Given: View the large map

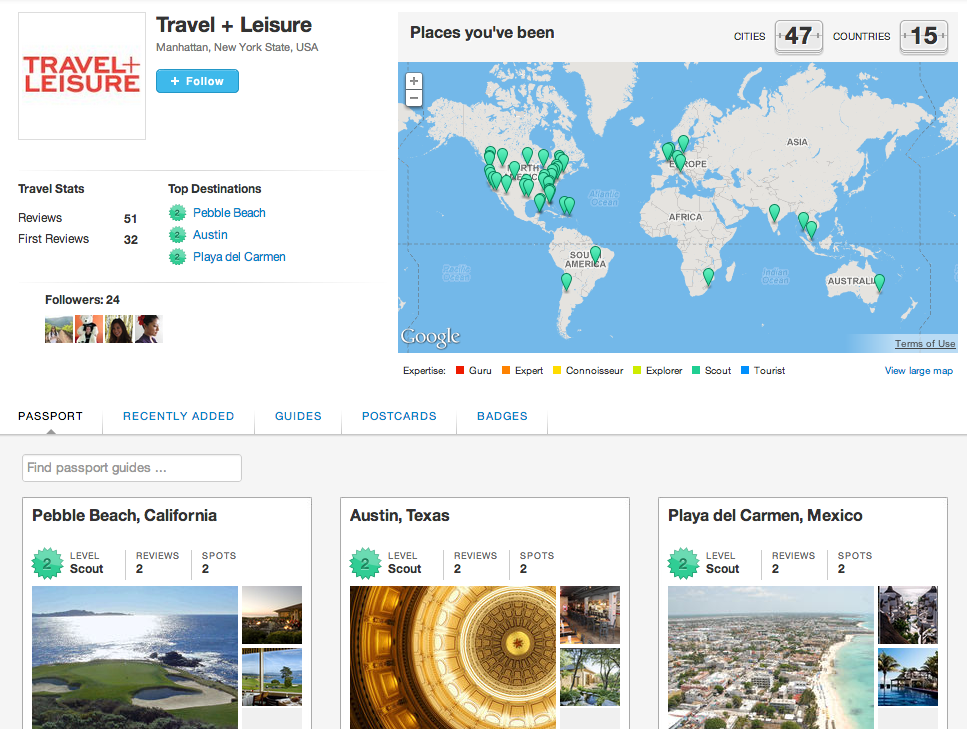Looking at the screenshot, I should point(918,371).
